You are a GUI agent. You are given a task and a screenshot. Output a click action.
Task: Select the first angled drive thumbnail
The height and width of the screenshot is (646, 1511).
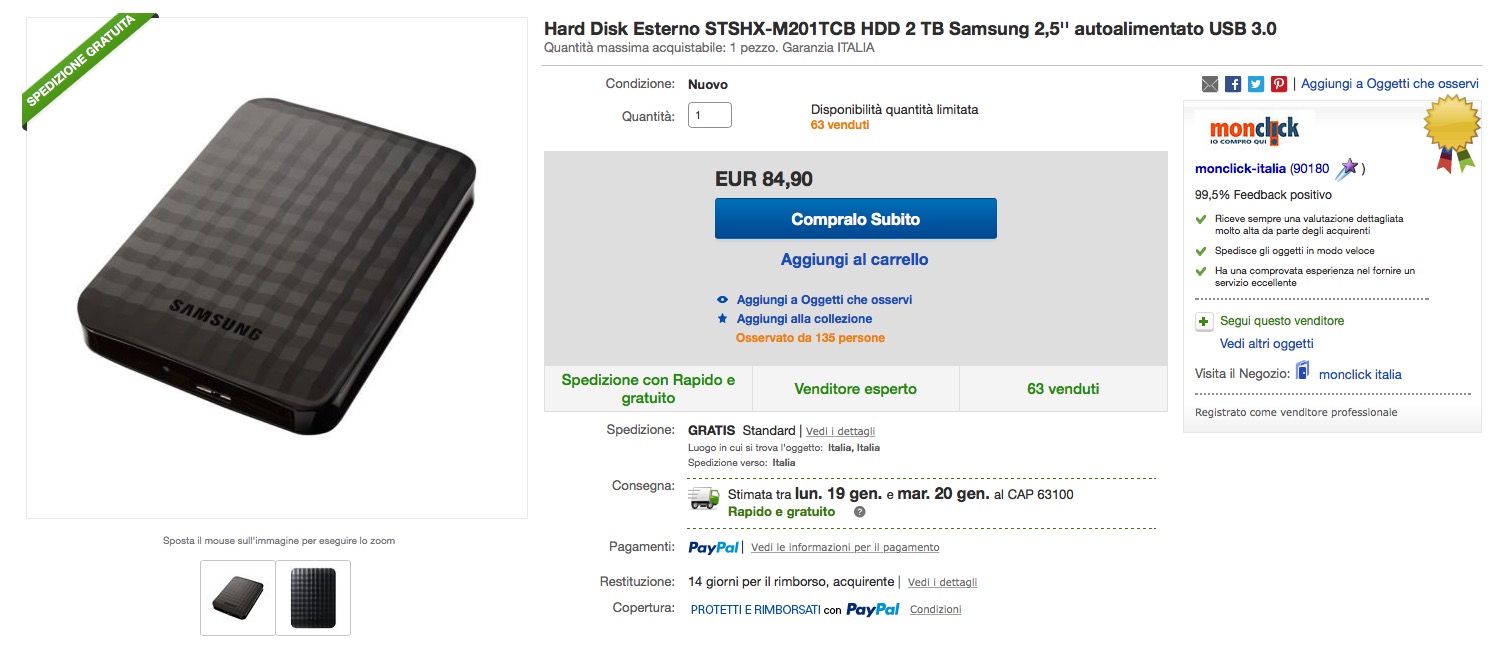238,598
